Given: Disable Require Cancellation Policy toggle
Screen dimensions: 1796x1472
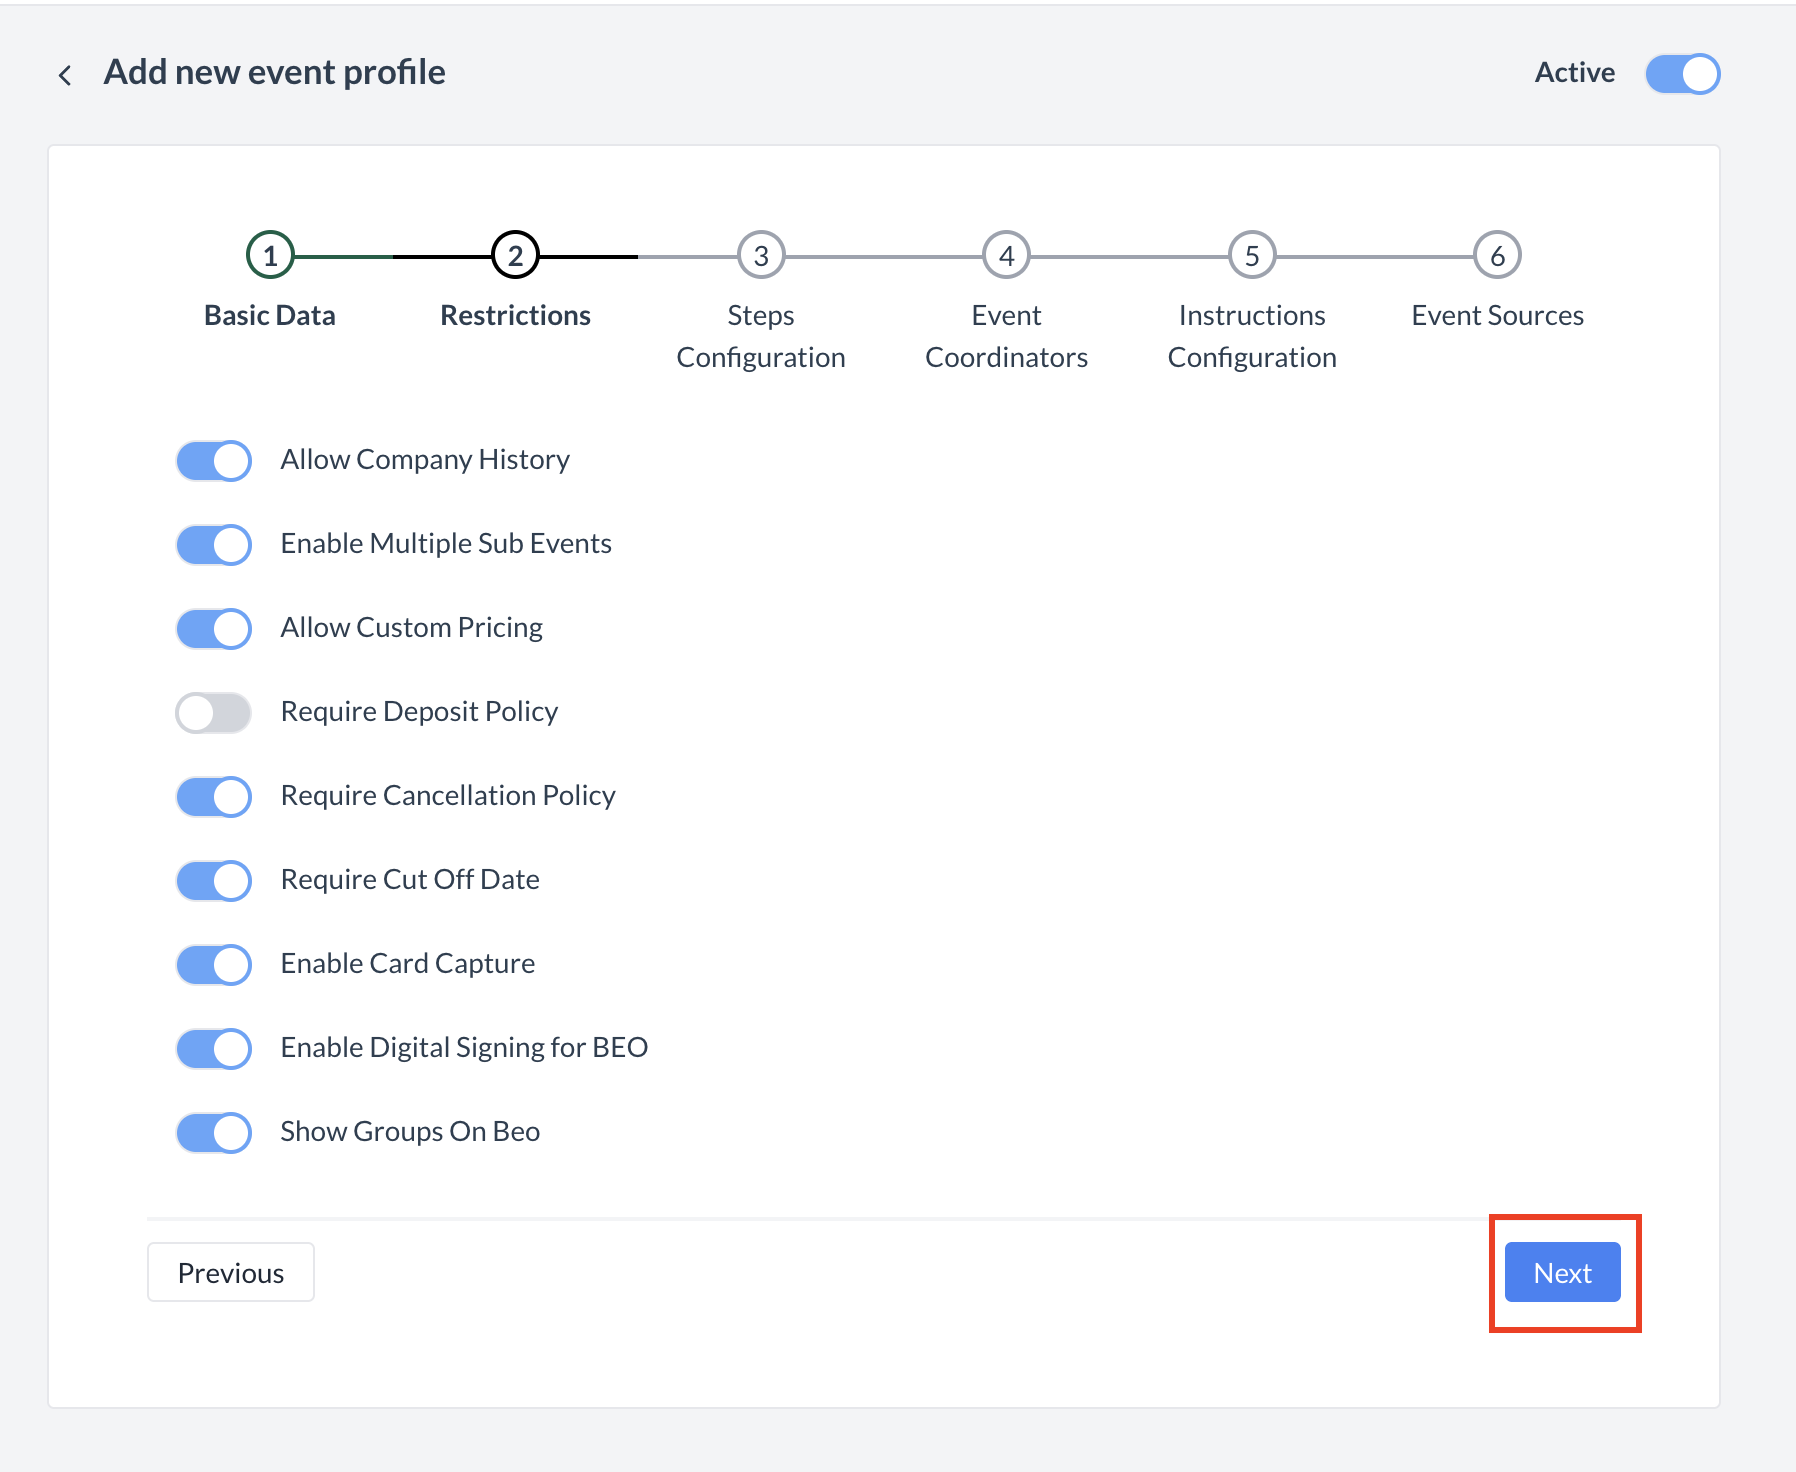Looking at the screenshot, I should pyautogui.click(x=214, y=797).
